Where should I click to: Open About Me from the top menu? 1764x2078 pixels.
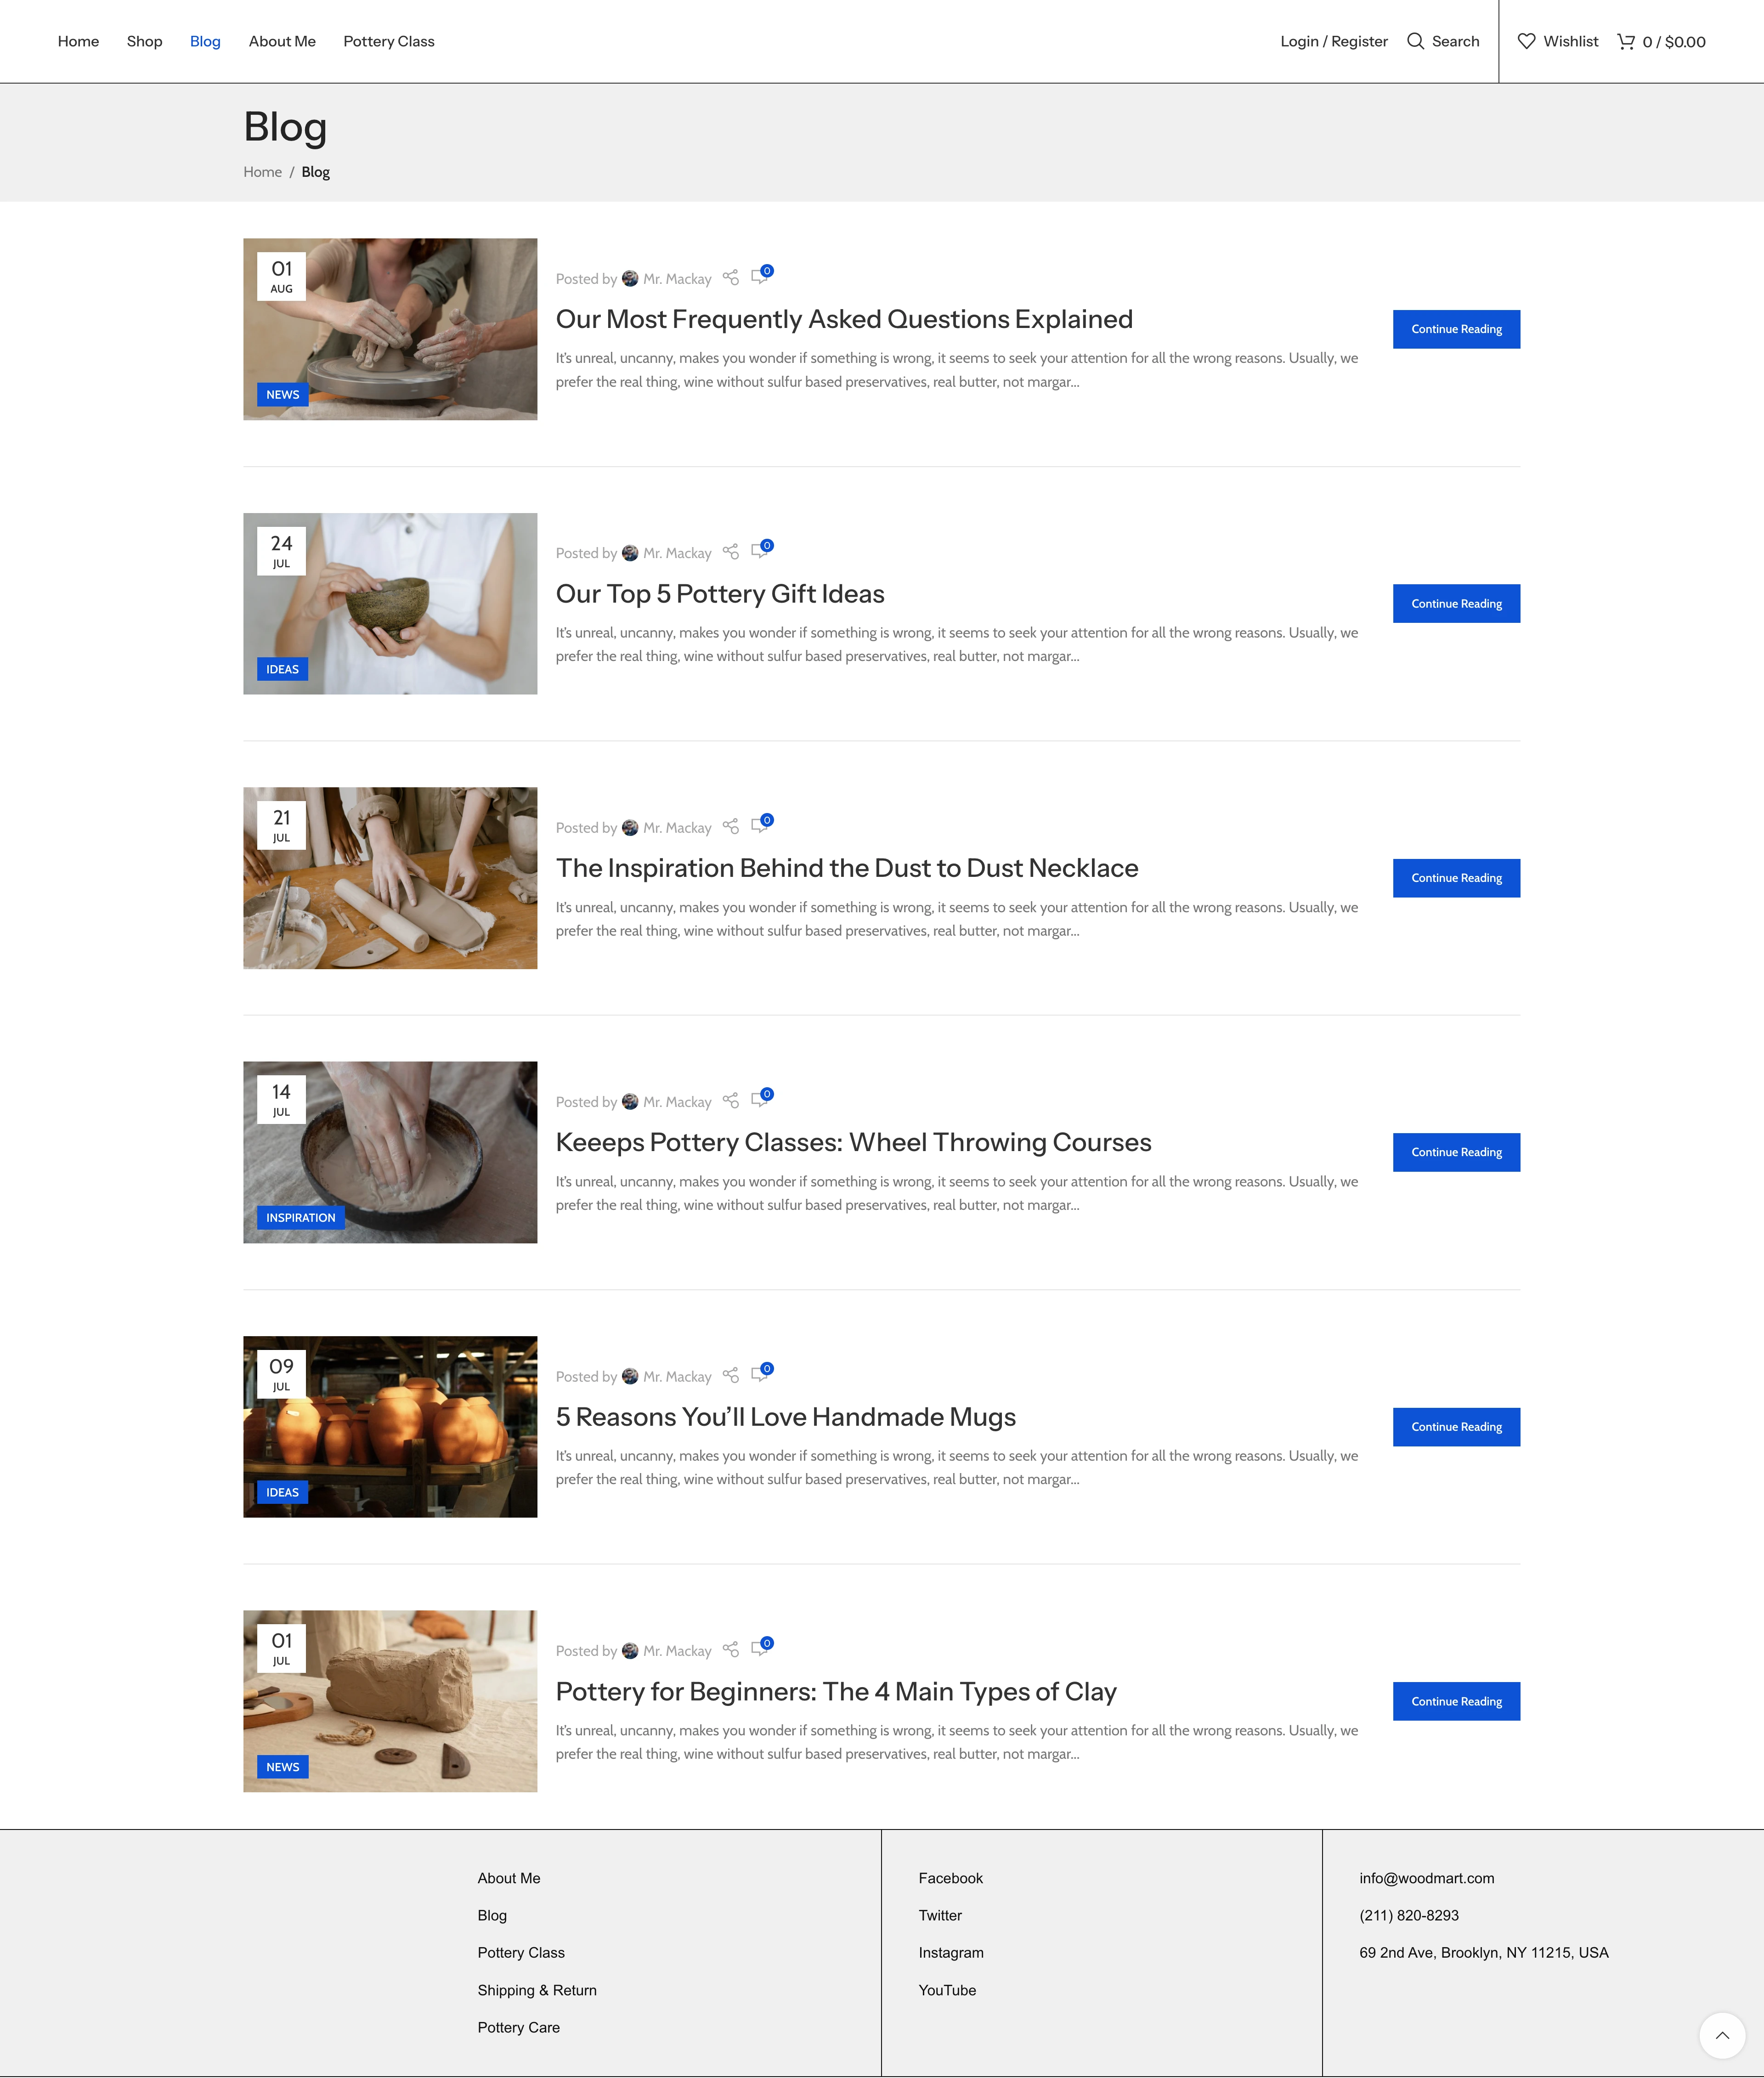(282, 41)
